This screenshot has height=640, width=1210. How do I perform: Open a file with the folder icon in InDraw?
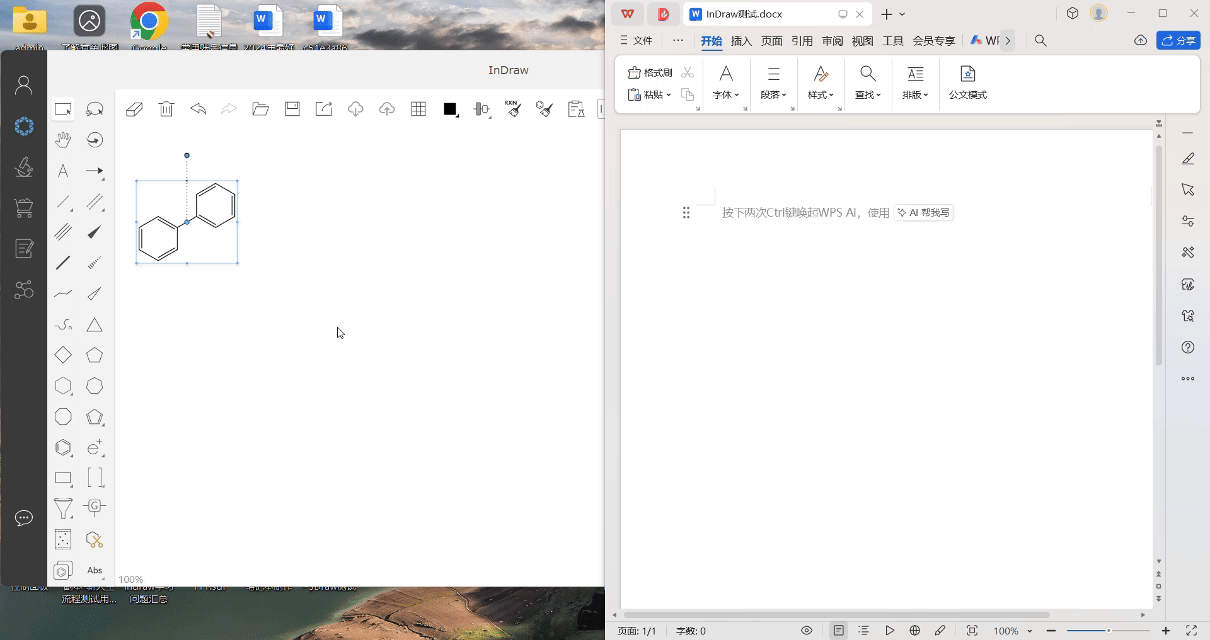coord(261,109)
